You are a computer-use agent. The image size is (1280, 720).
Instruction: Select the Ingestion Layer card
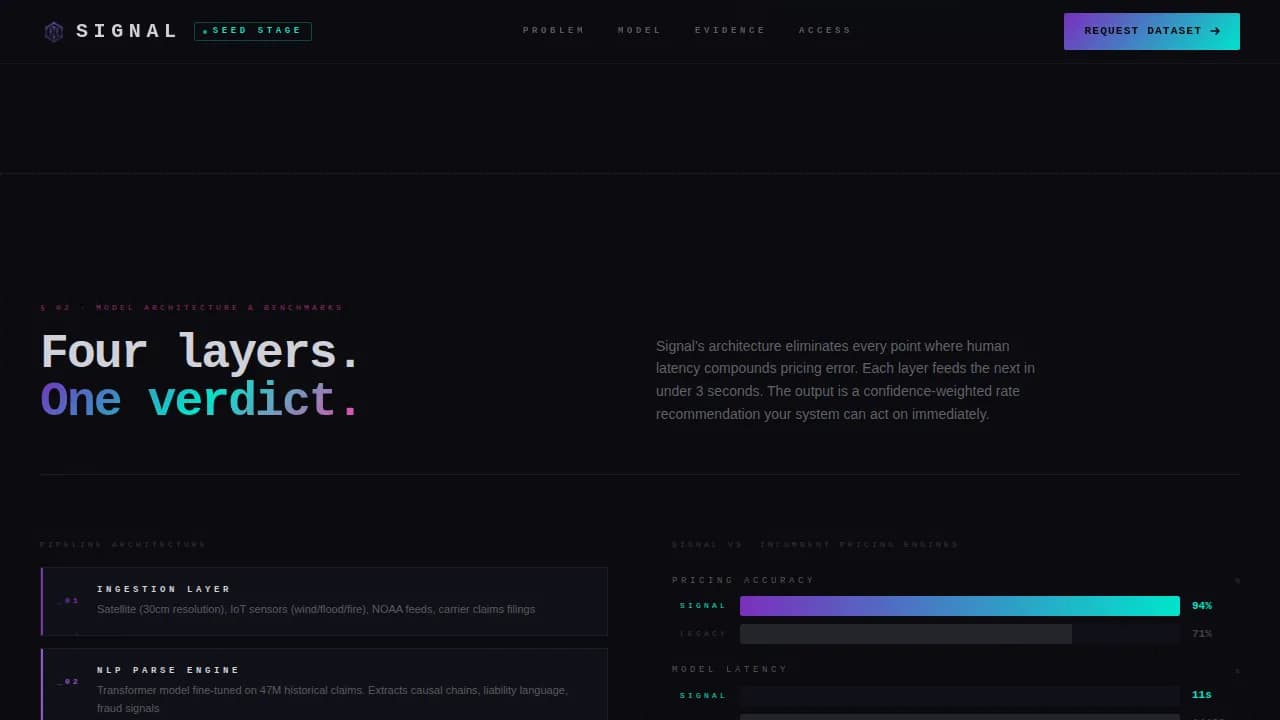pos(324,601)
